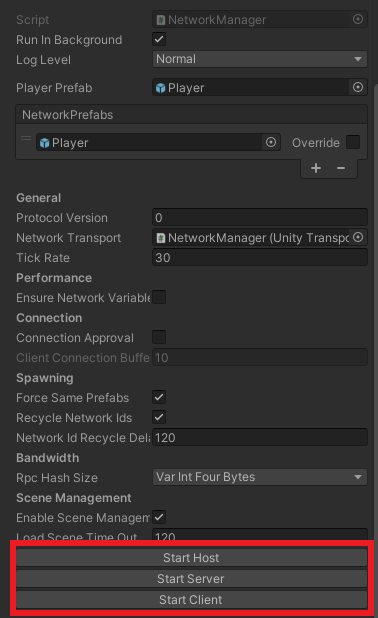Edit the Protocol Version field
This screenshot has width=378, height=618.
coord(260,218)
